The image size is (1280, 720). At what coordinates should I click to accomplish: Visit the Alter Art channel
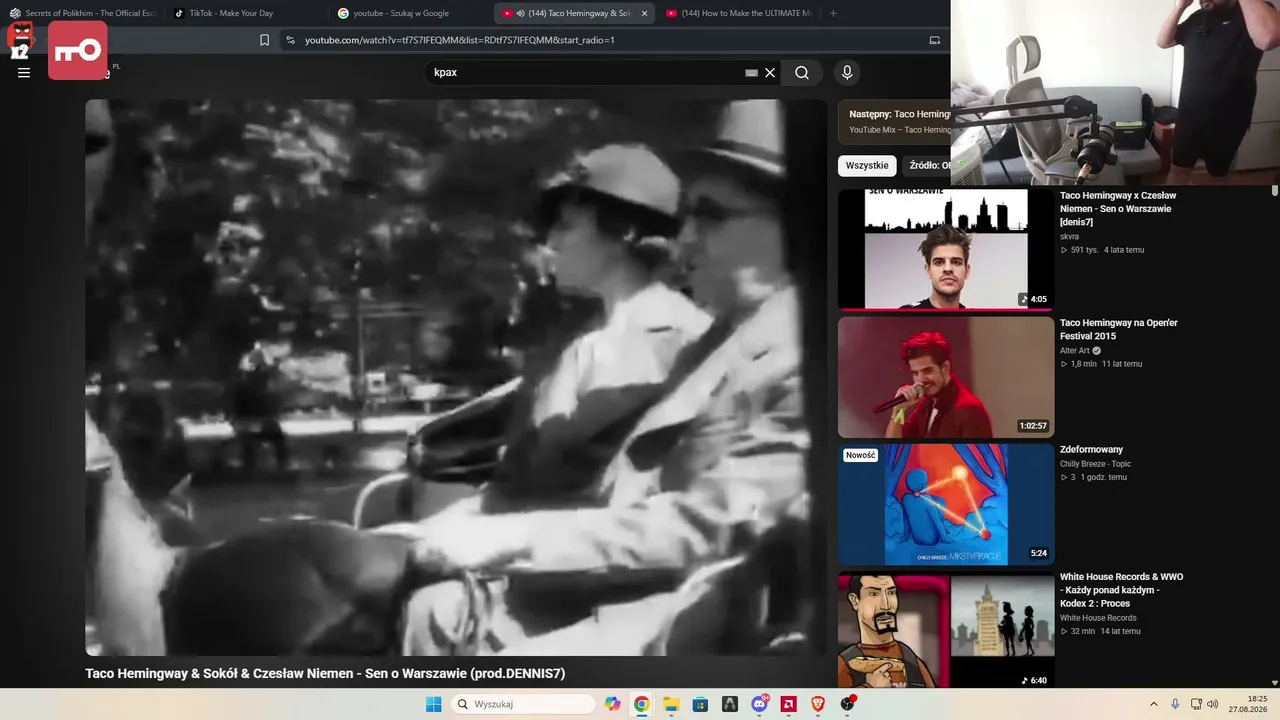[1075, 351]
